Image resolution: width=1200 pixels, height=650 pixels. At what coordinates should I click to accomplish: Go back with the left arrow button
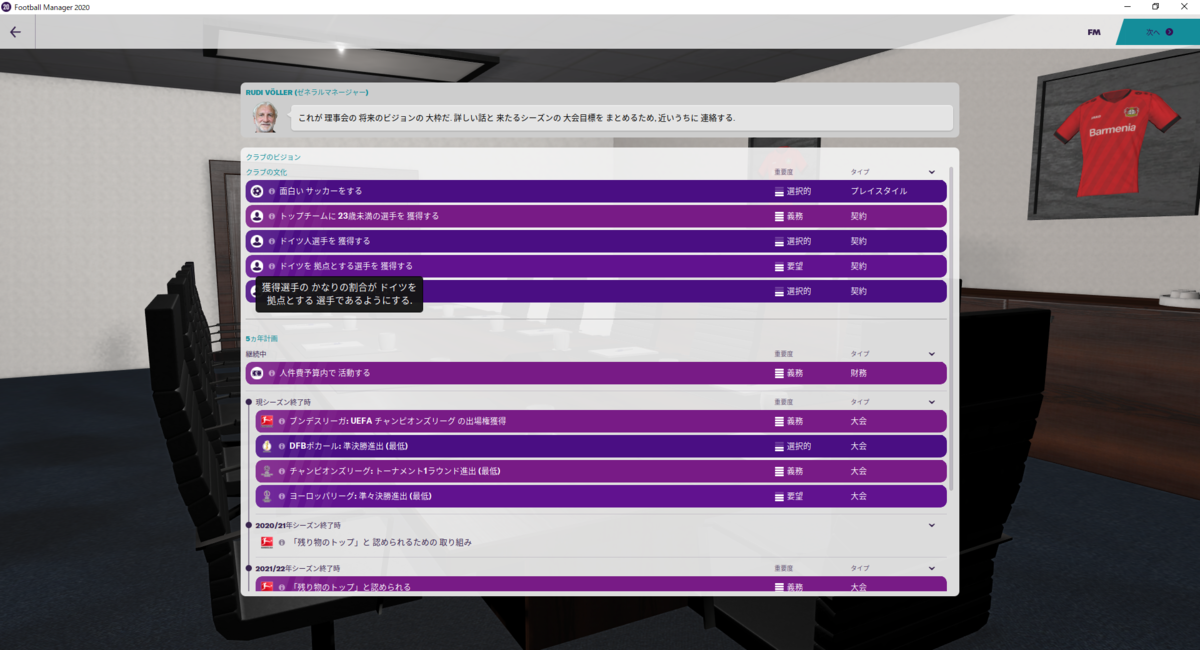[15, 32]
